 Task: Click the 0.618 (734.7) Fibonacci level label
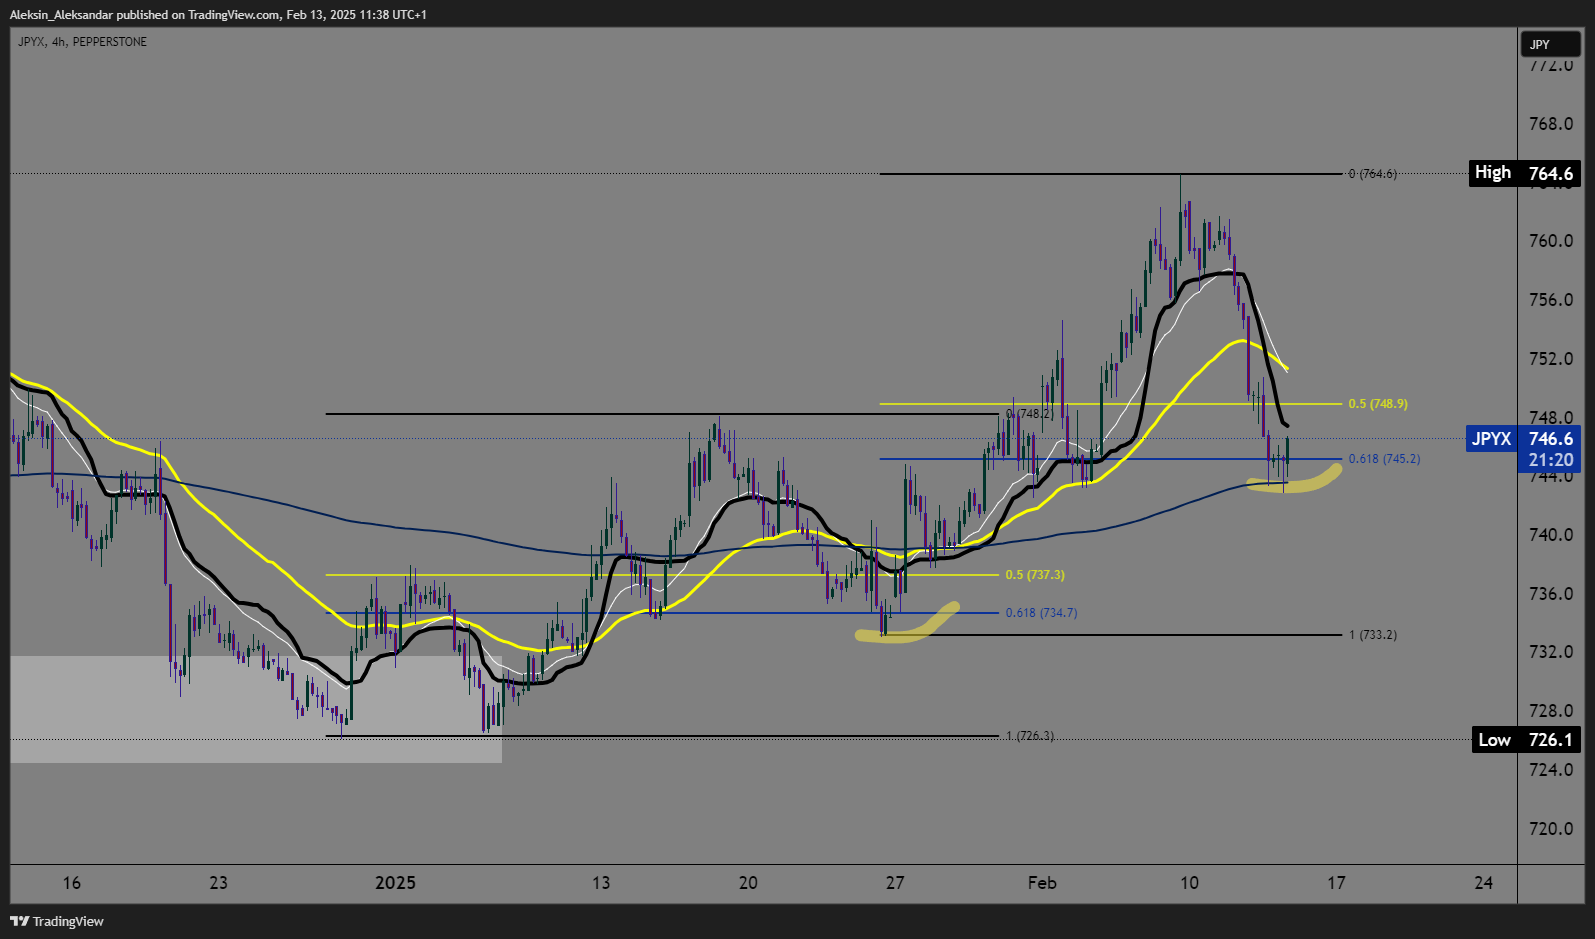coord(1041,613)
